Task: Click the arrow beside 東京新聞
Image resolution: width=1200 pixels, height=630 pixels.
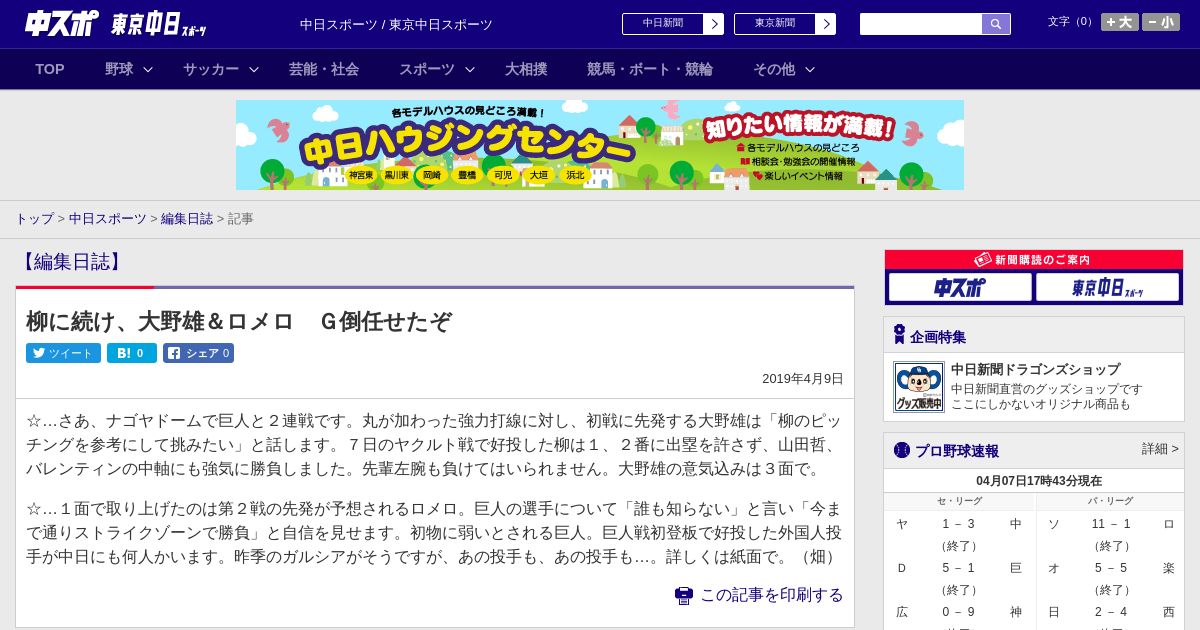Action: tap(826, 24)
